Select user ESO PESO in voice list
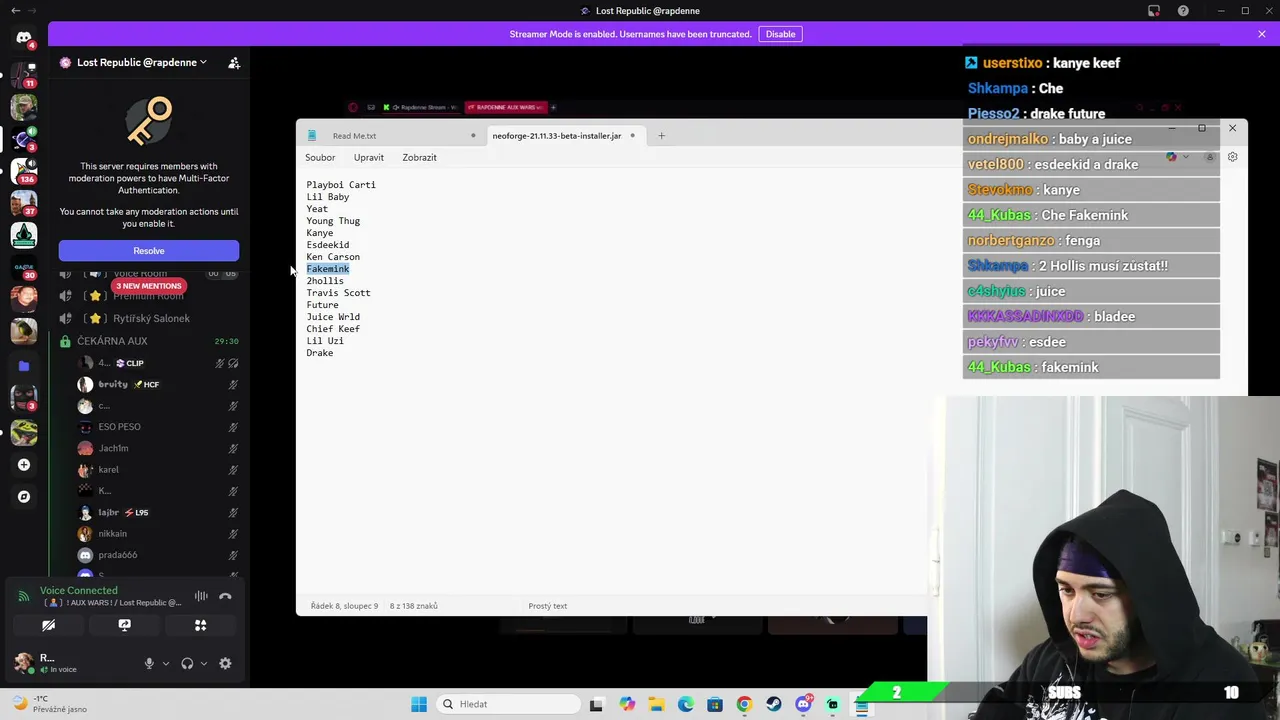This screenshot has width=1280, height=720. click(119, 427)
